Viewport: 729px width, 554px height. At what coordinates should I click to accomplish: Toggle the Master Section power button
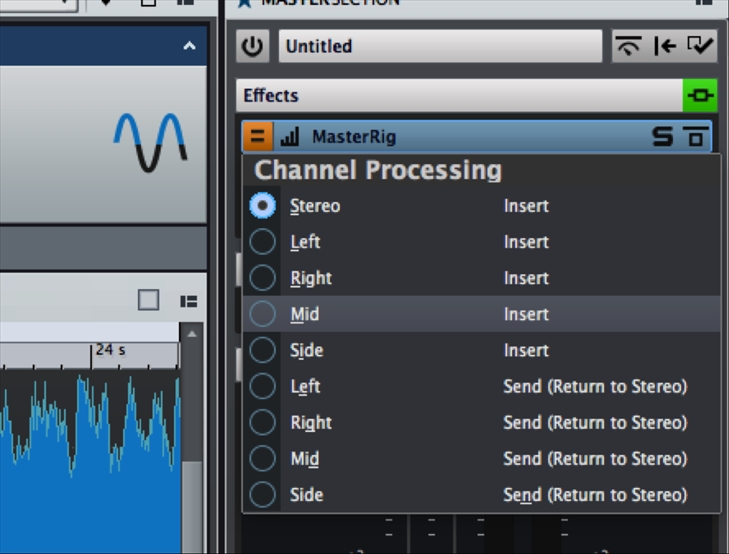pyautogui.click(x=252, y=46)
